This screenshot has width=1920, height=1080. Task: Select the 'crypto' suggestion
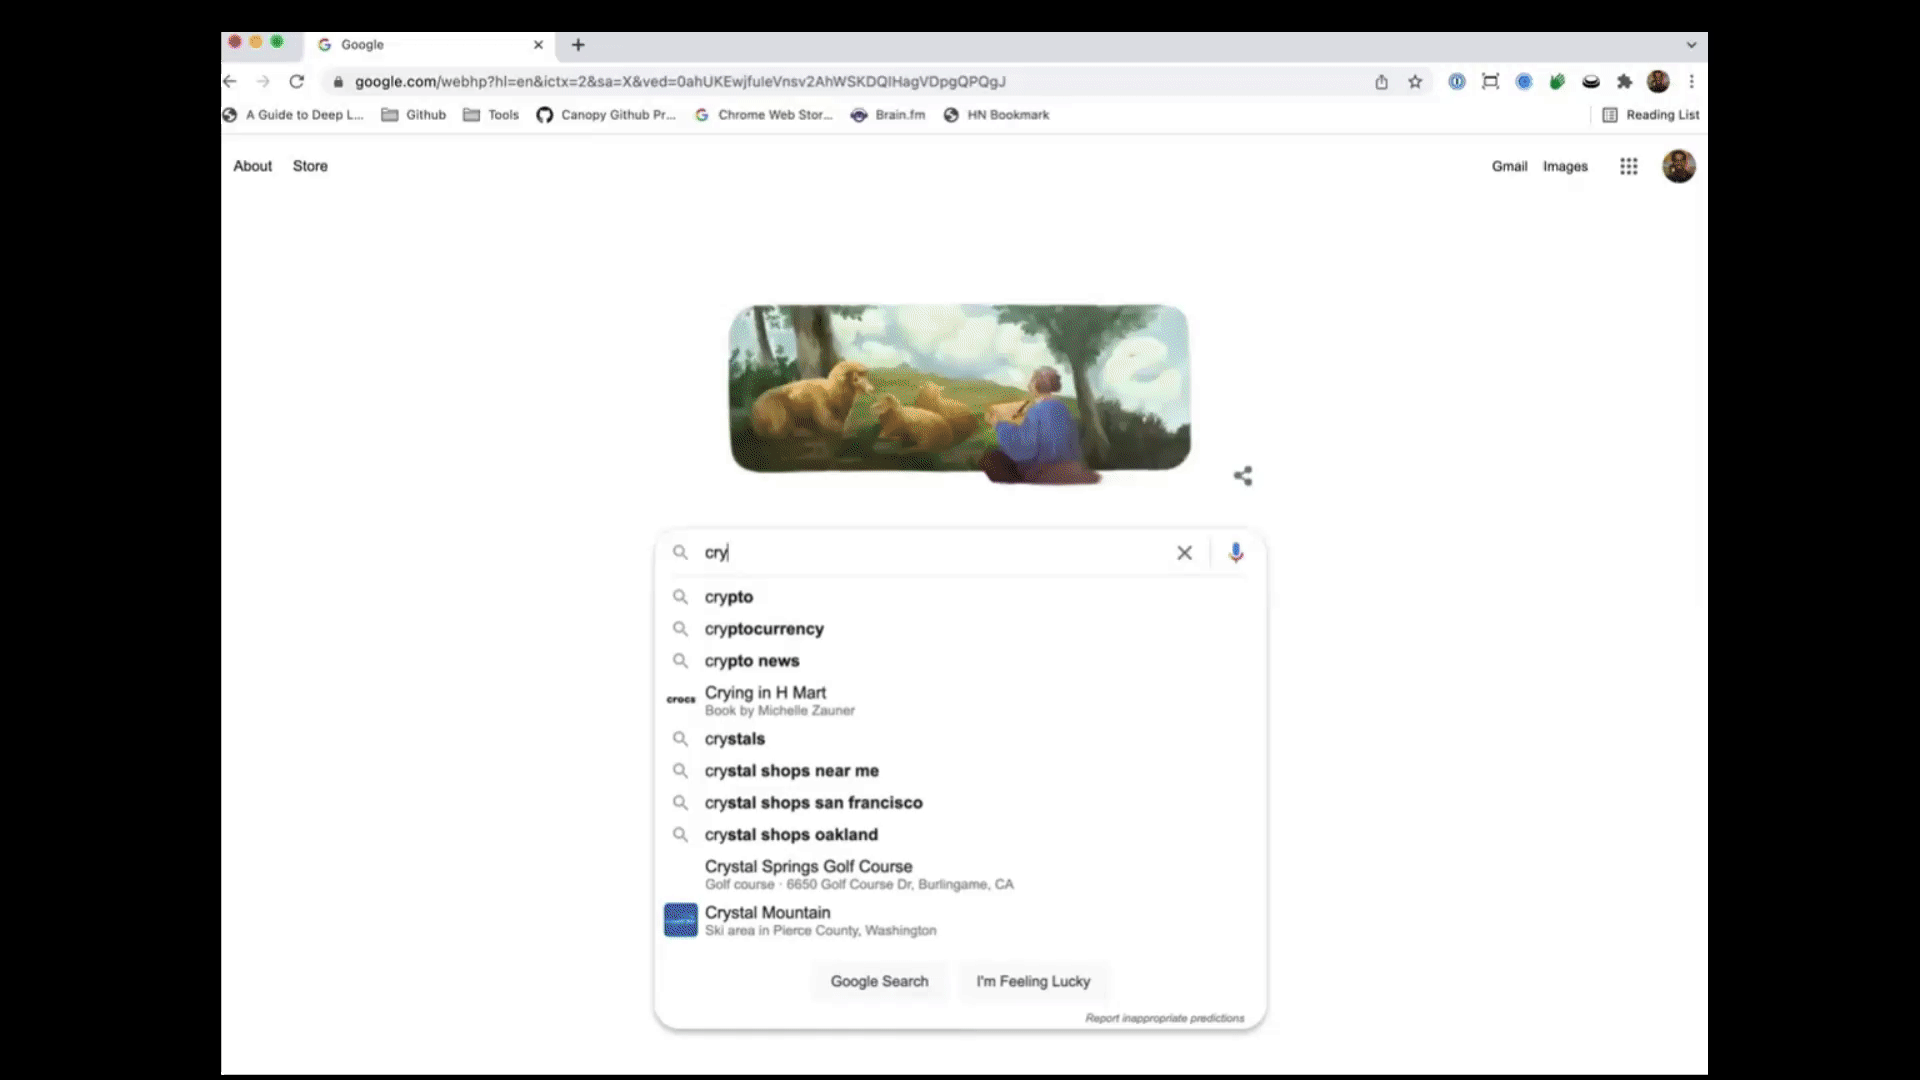pyautogui.click(x=960, y=597)
